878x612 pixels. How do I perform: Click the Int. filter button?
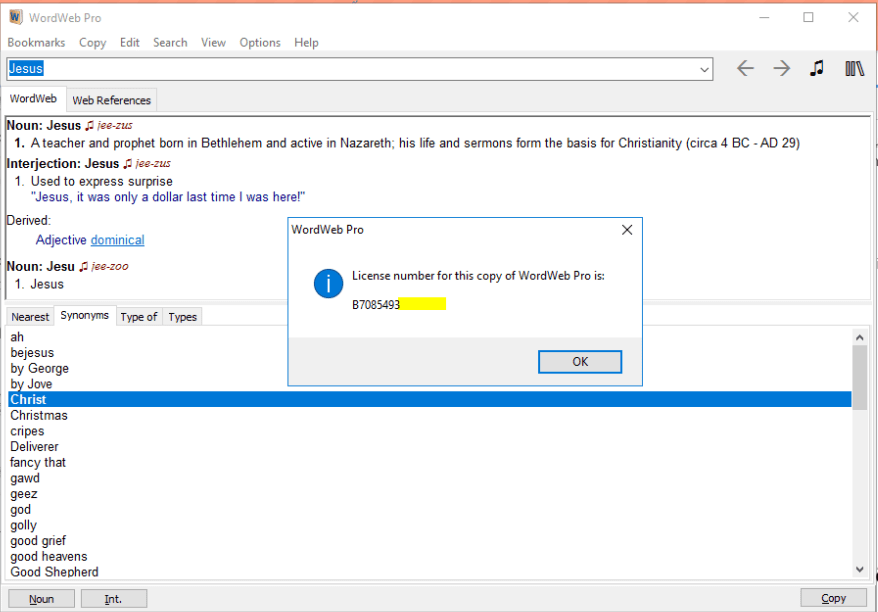click(x=114, y=599)
